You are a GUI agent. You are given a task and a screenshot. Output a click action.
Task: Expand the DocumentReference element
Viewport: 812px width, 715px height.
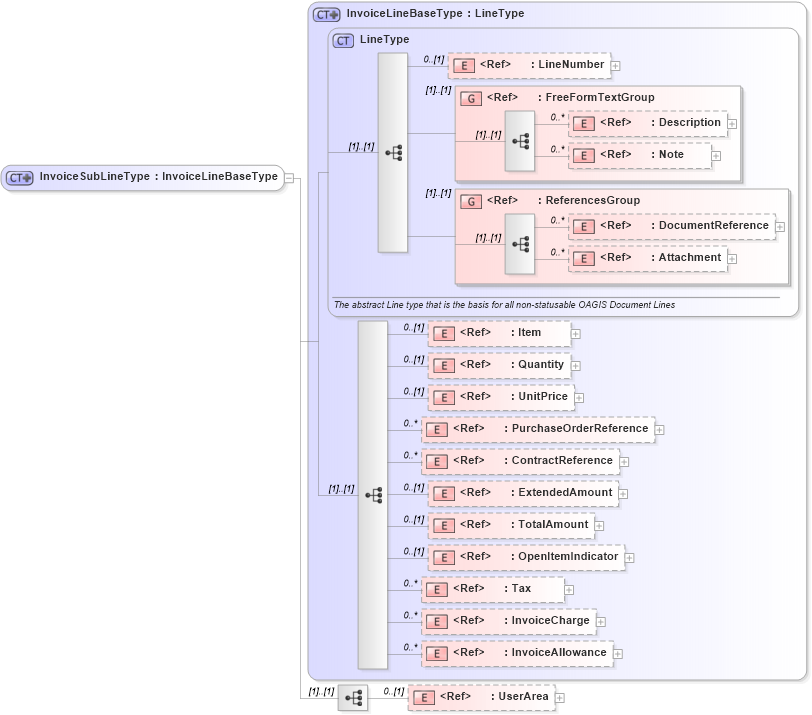click(779, 226)
